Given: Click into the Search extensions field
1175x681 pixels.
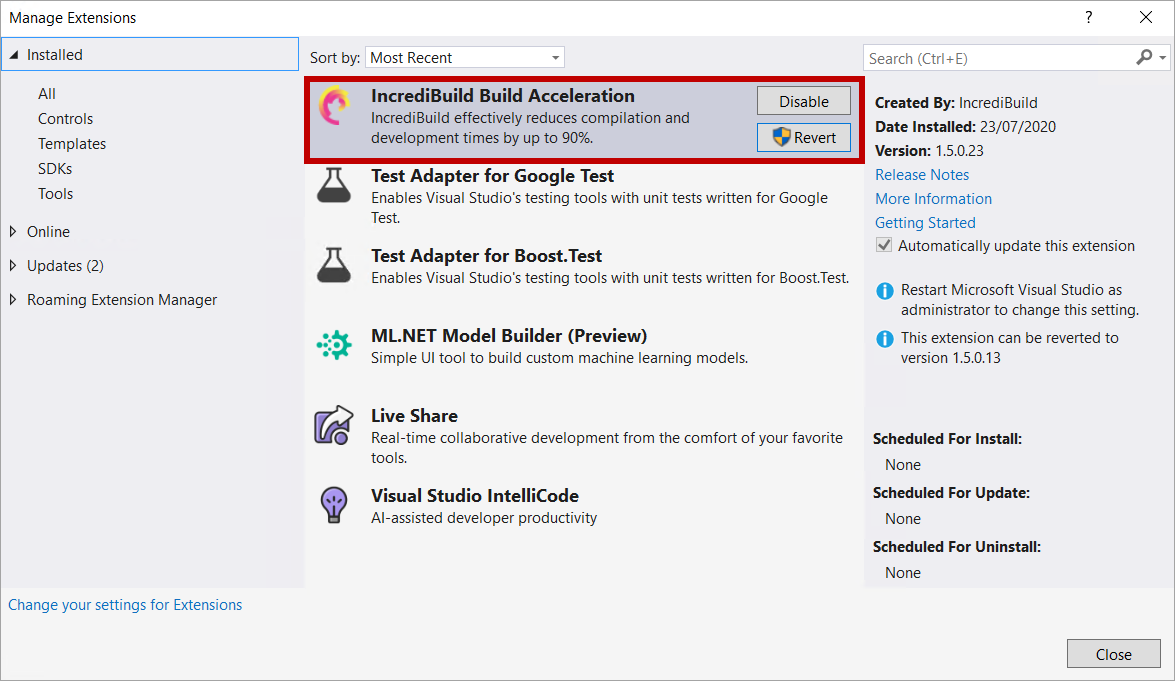Looking at the screenshot, I should point(997,58).
